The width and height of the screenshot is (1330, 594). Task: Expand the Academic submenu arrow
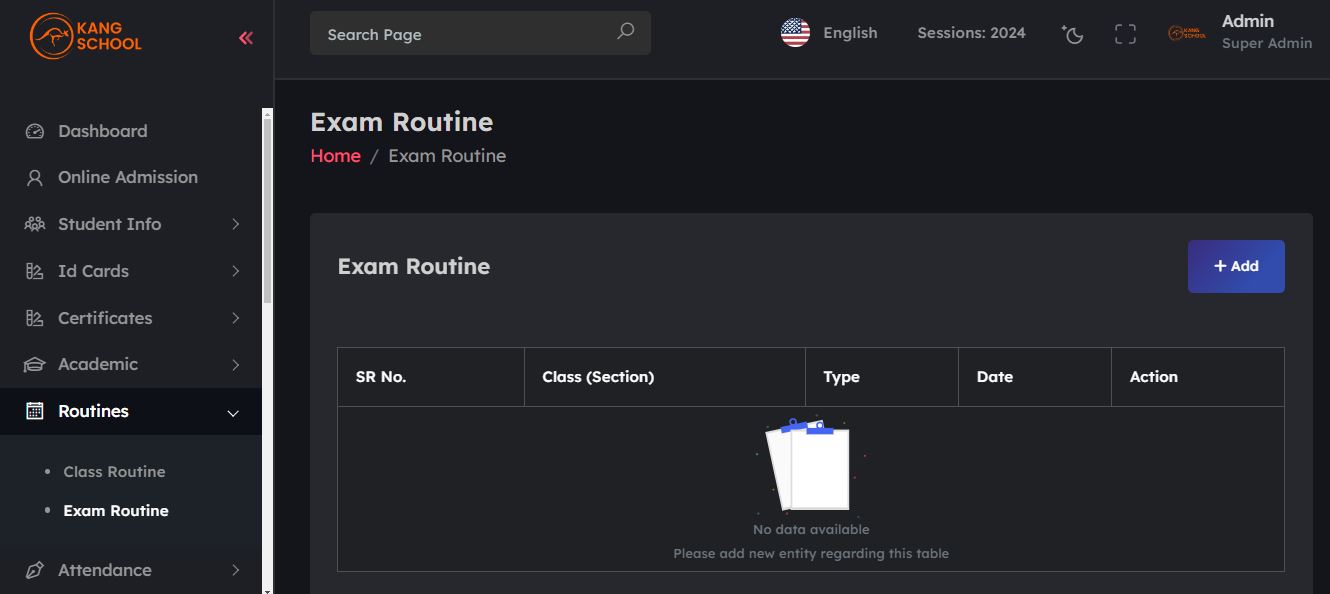[x=236, y=365]
